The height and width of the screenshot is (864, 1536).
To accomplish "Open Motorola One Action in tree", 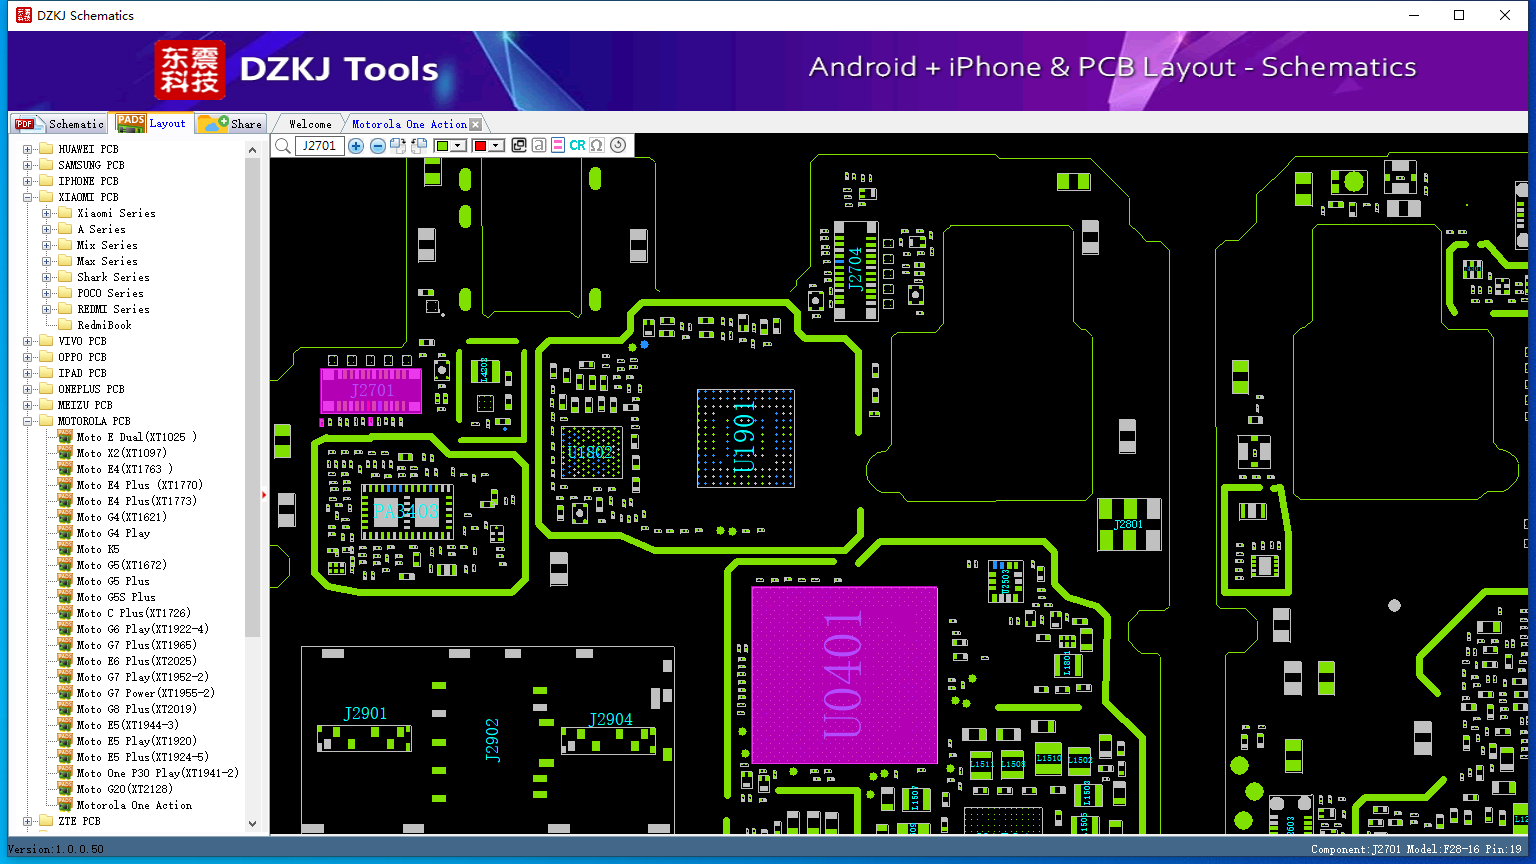I will point(134,805).
